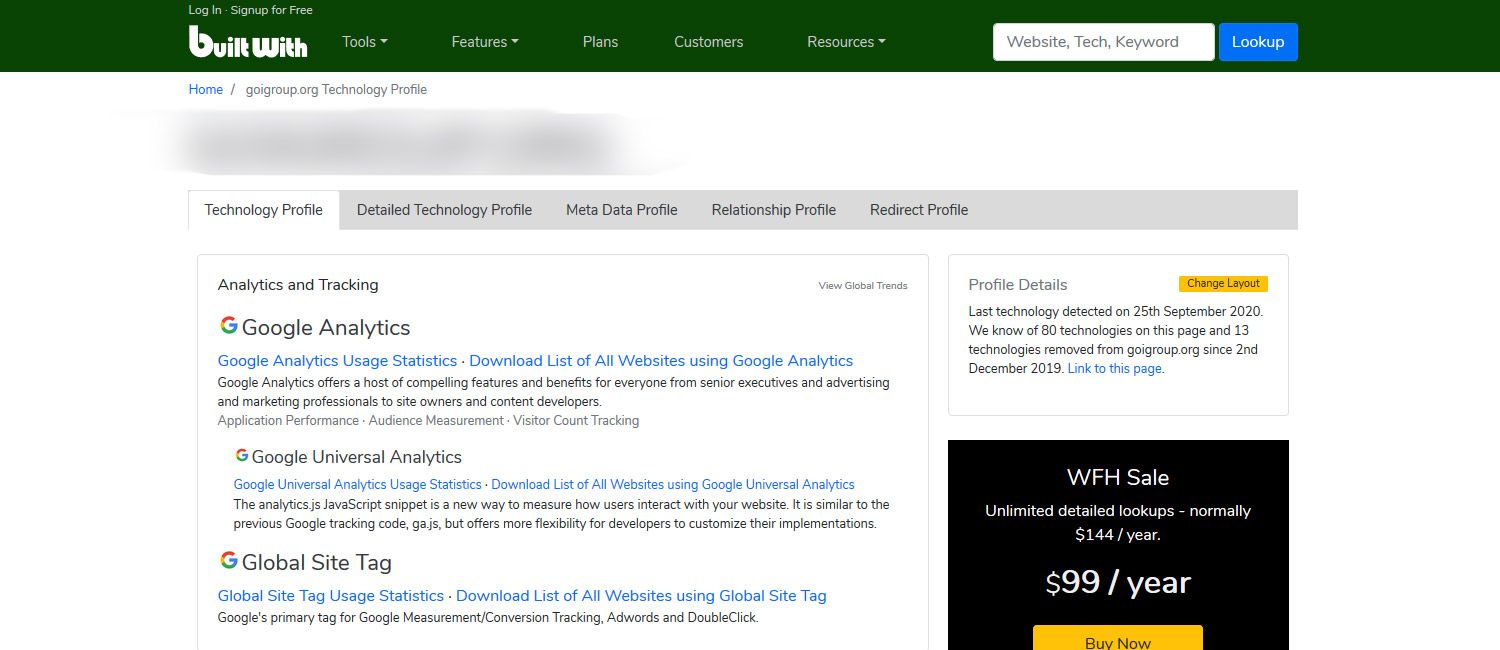Click the Google Analytics G icon

click(x=229, y=325)
